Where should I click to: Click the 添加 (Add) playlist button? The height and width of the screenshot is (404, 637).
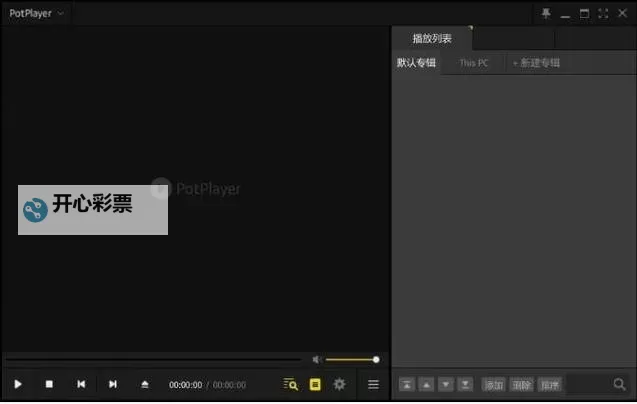point(494,384)
